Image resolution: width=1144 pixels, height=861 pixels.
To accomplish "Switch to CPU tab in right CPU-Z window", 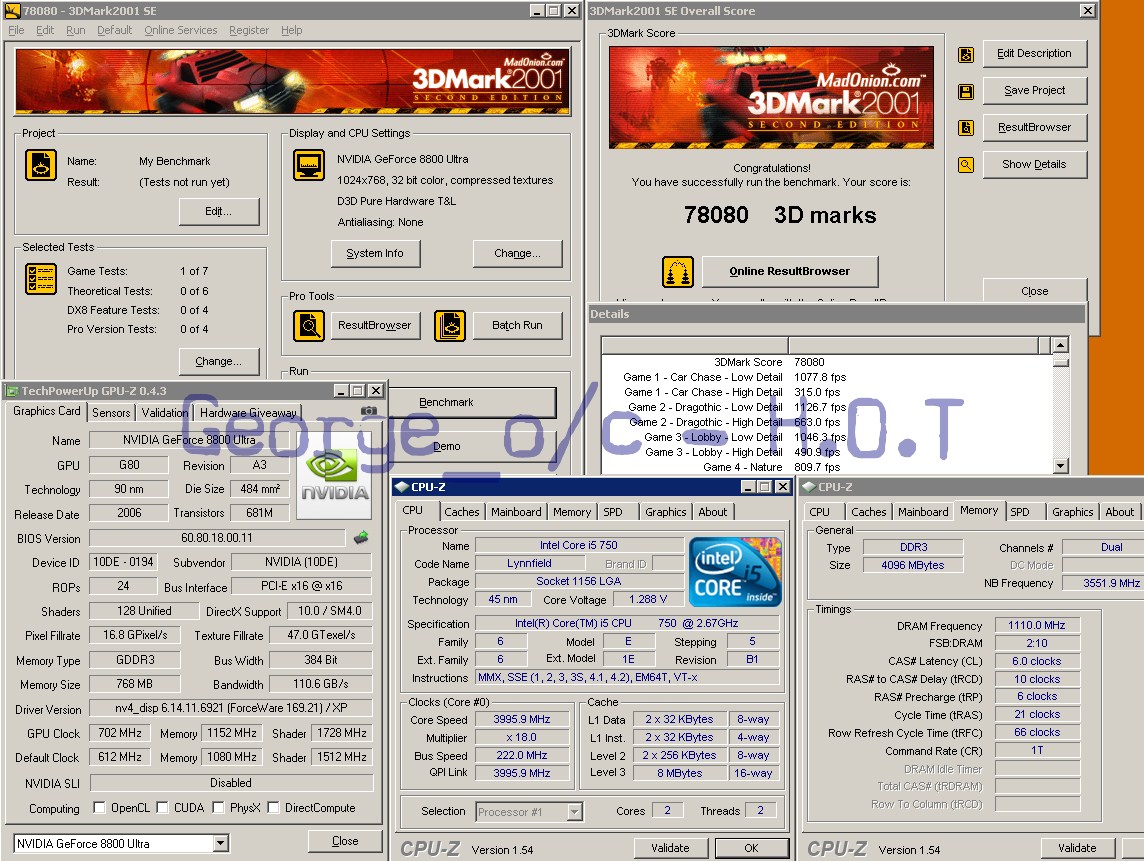I will pyautogui.click(x=820, y=512).
